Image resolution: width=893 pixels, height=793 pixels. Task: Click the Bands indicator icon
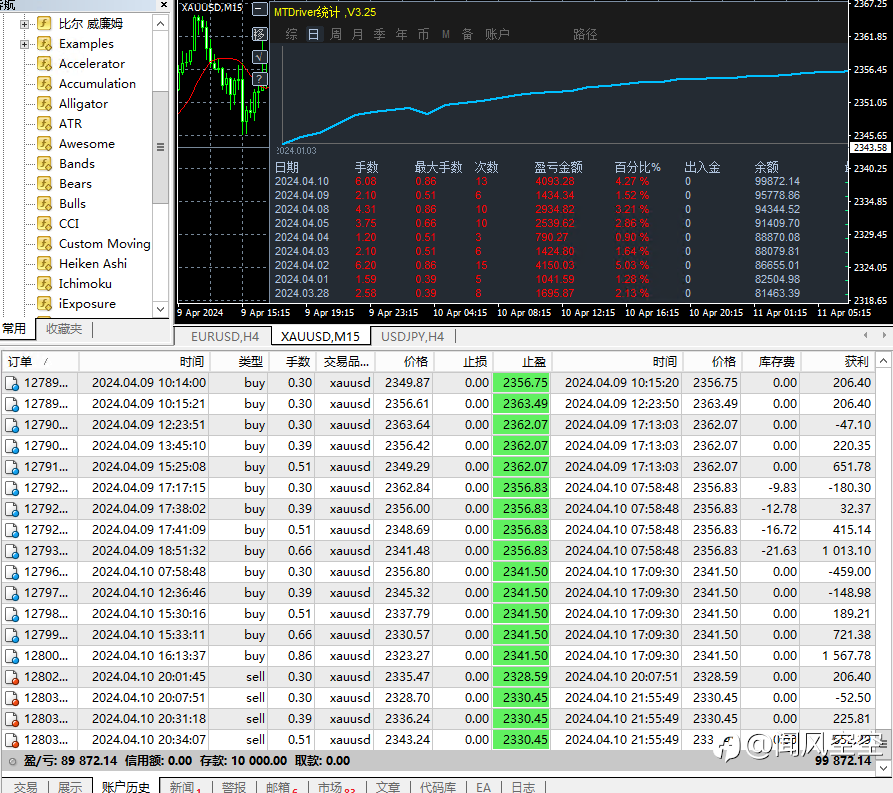click(x=44, y=163)
